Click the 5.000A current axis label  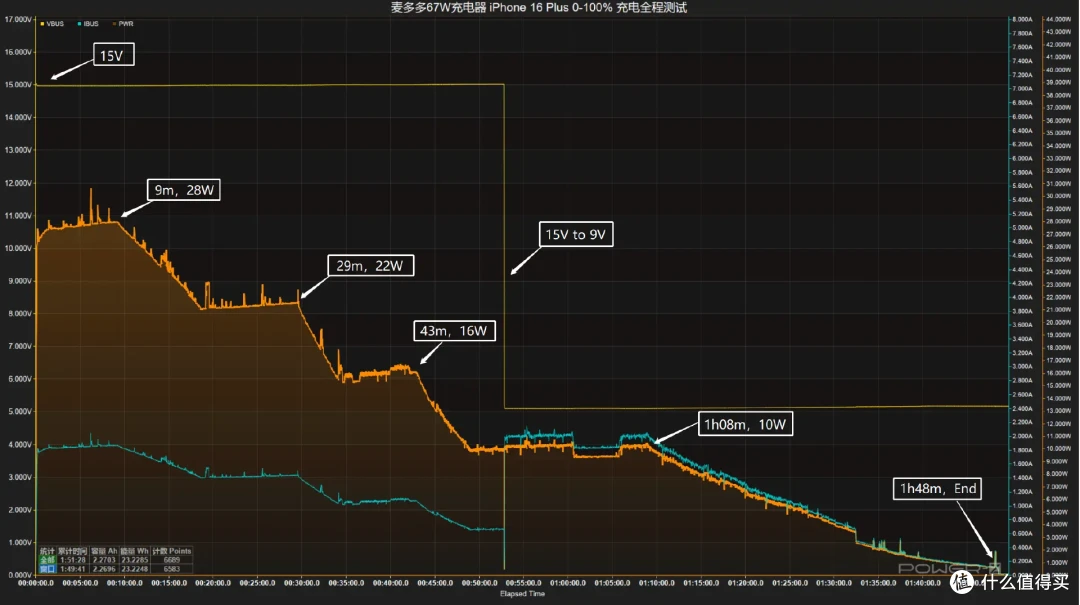tap(1023, 227)
